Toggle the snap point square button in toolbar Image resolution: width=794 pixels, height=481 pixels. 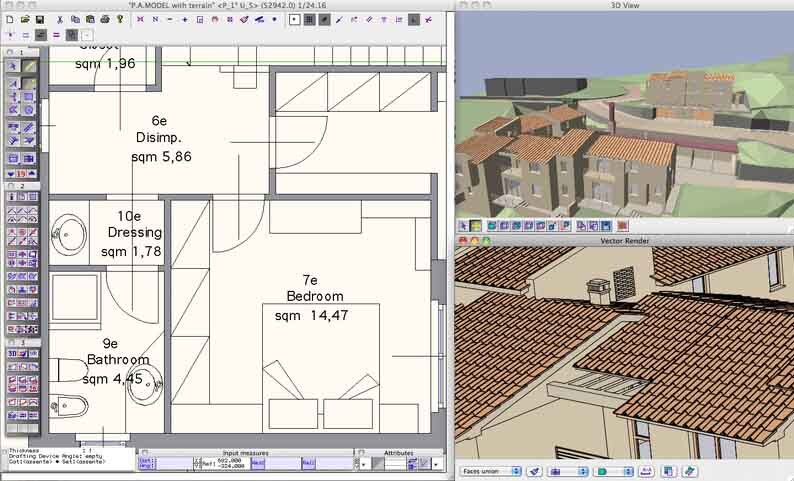(294, 19)
